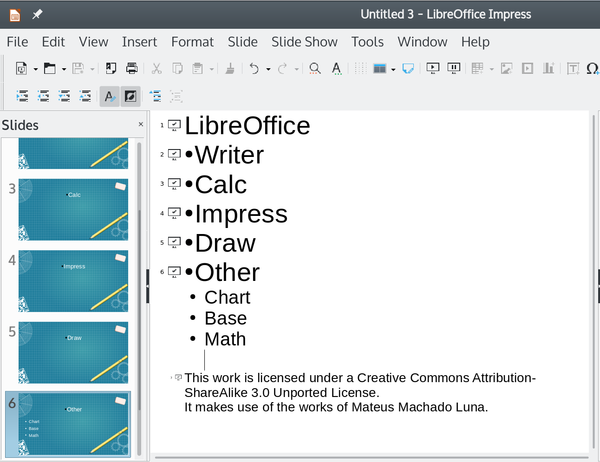Image resolution: width=600 pixels, height=462 pixels.
Task: Select slide 6 Other thumbnail
Action: (73, 424)
